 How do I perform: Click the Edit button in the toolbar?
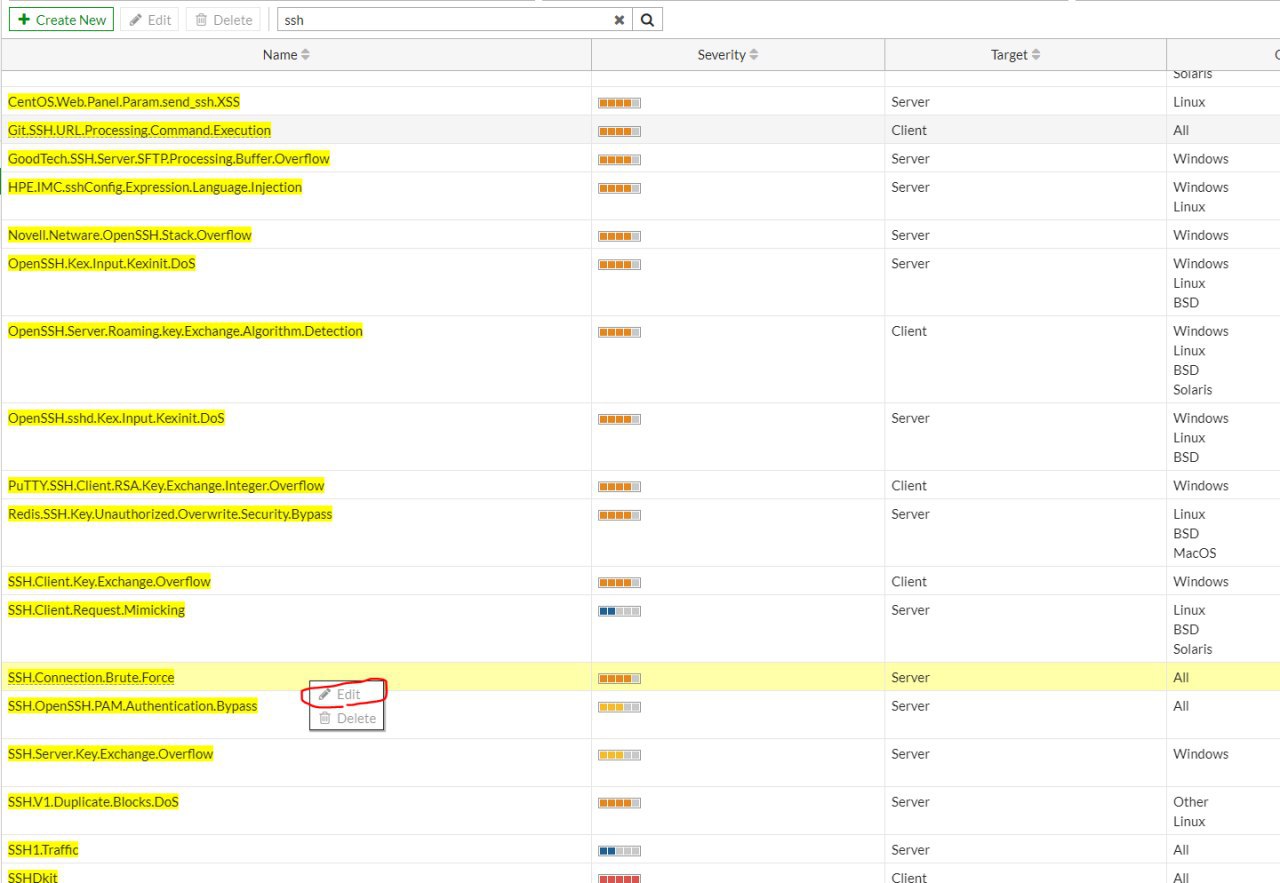[150, 20]
